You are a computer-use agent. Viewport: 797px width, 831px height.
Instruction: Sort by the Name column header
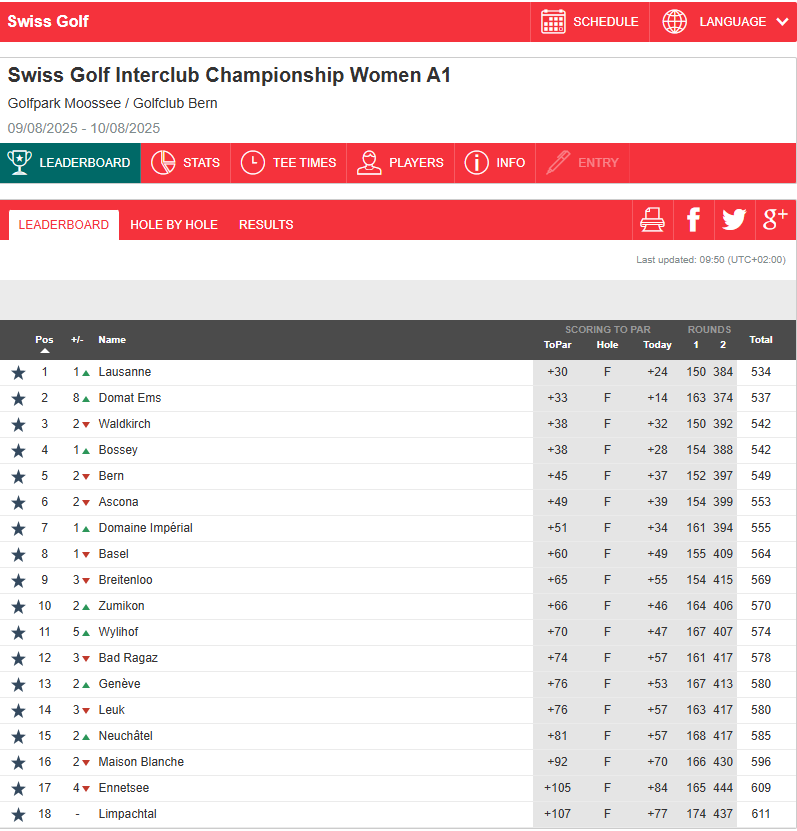click(x=112, y=340)
